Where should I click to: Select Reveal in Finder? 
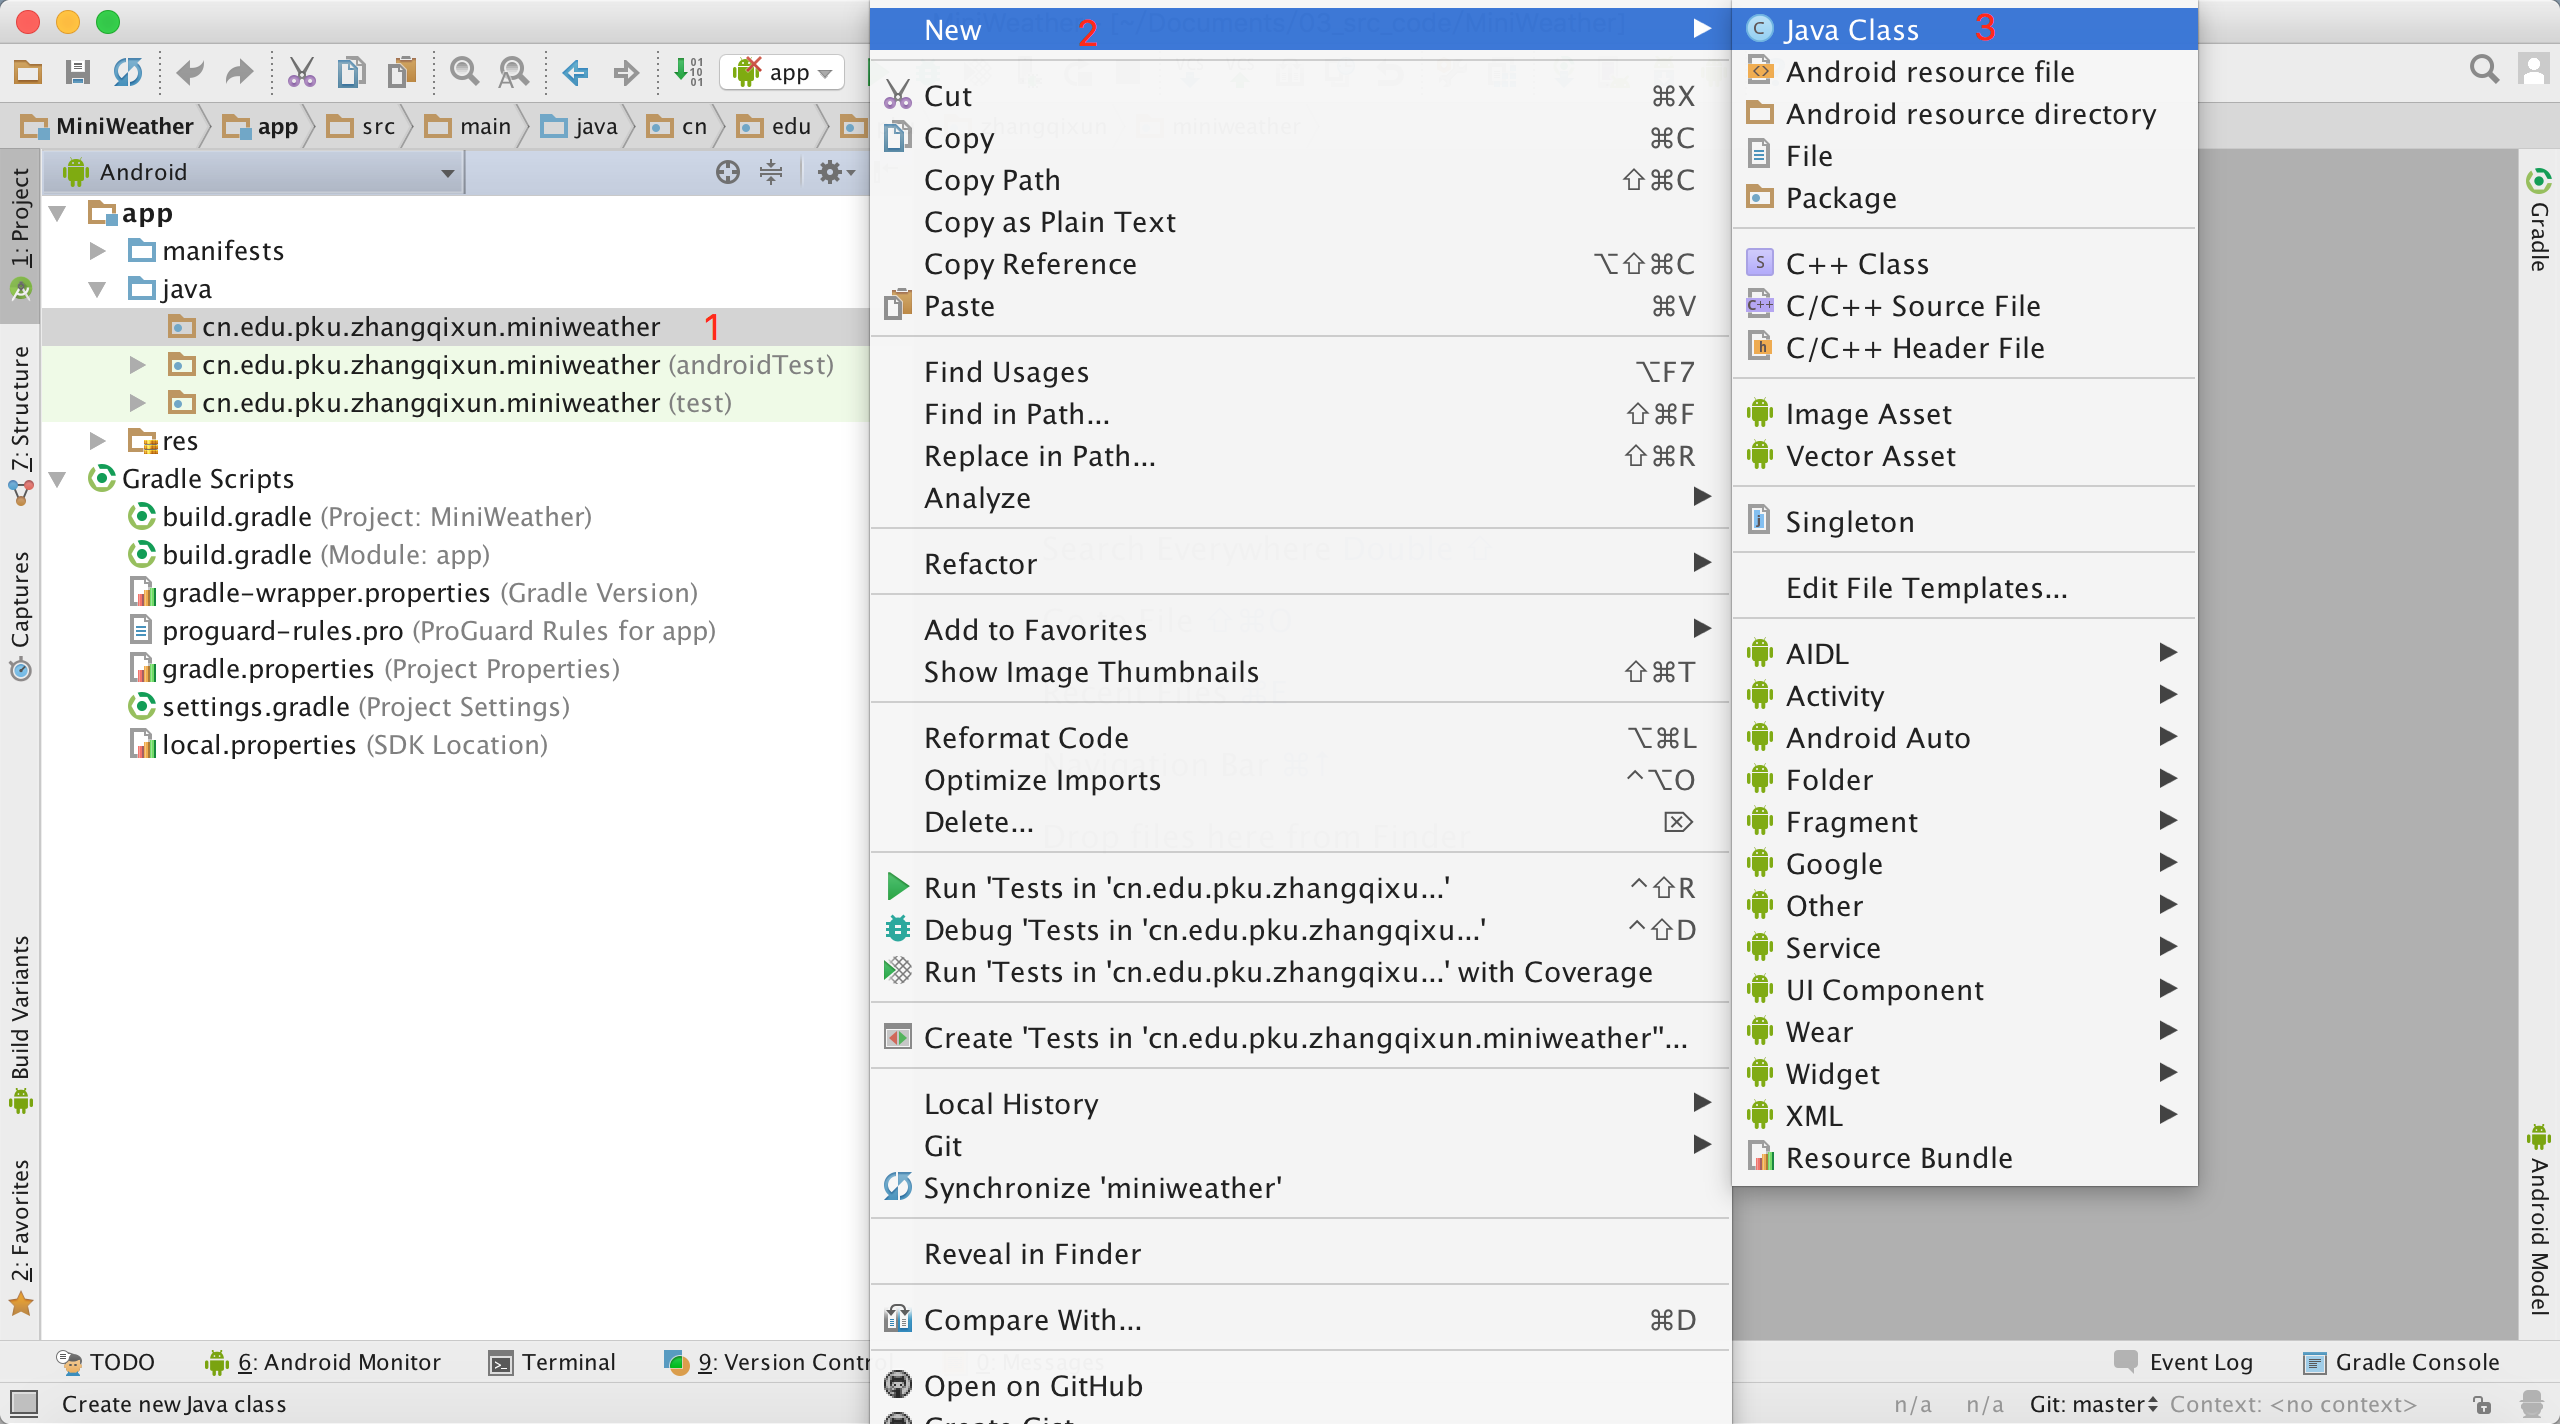point(1300,1254)
